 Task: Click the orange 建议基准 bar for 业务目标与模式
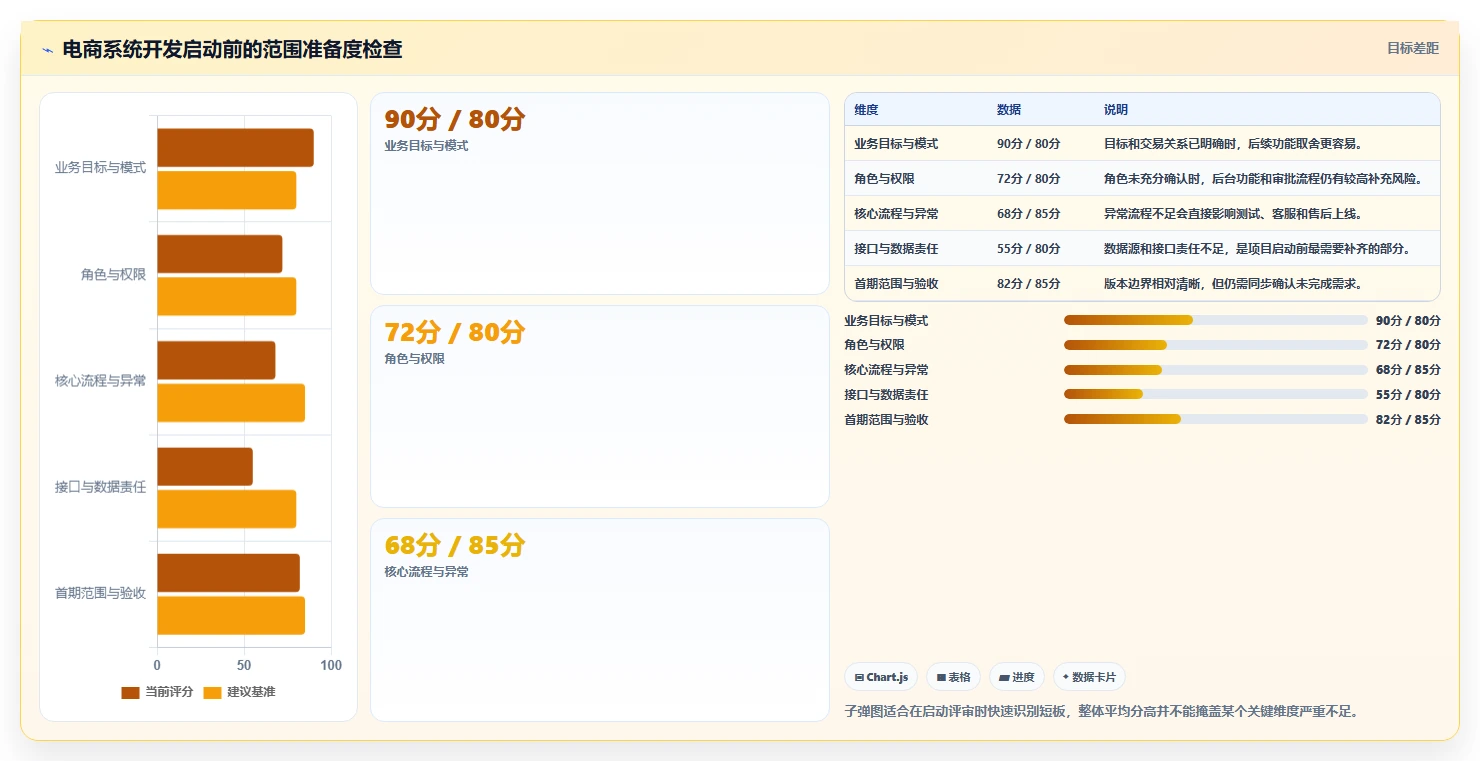pyautogui.click(x=227, y=190)
